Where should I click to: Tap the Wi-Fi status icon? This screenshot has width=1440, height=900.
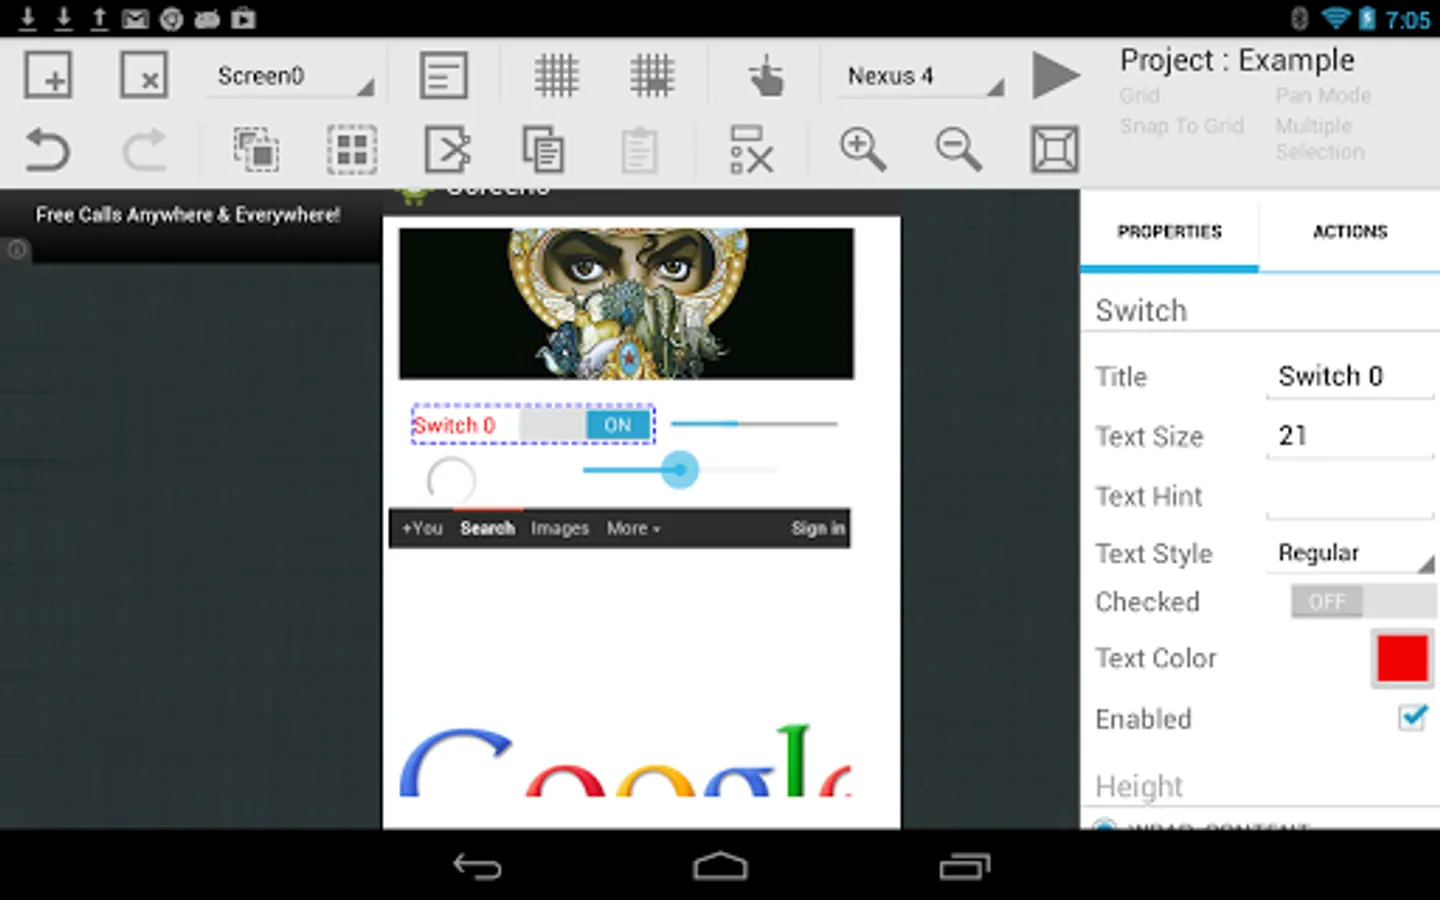[1336, 18]
